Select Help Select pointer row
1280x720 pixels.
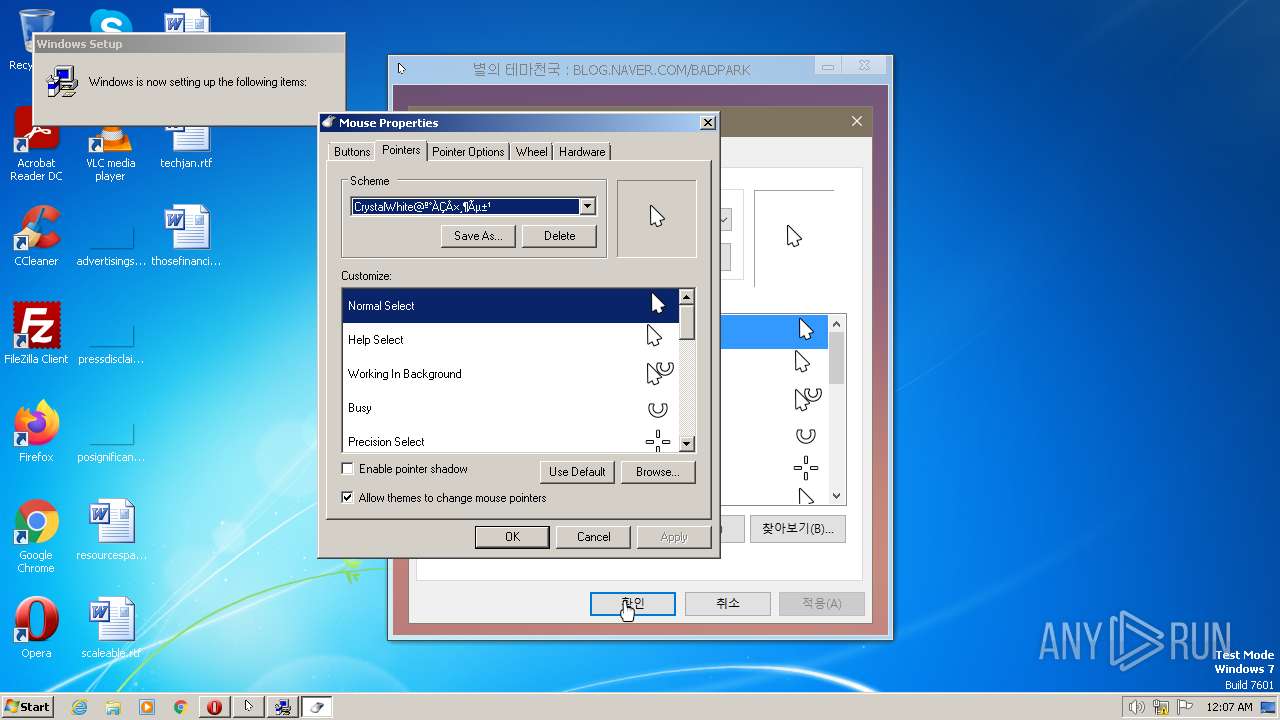[510, 340]
